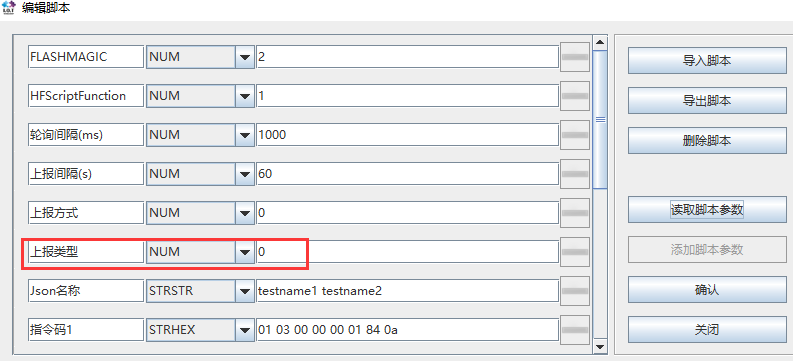Click the small button beside 上报间隔 value
793x361 pixels.
click(575, 173)
